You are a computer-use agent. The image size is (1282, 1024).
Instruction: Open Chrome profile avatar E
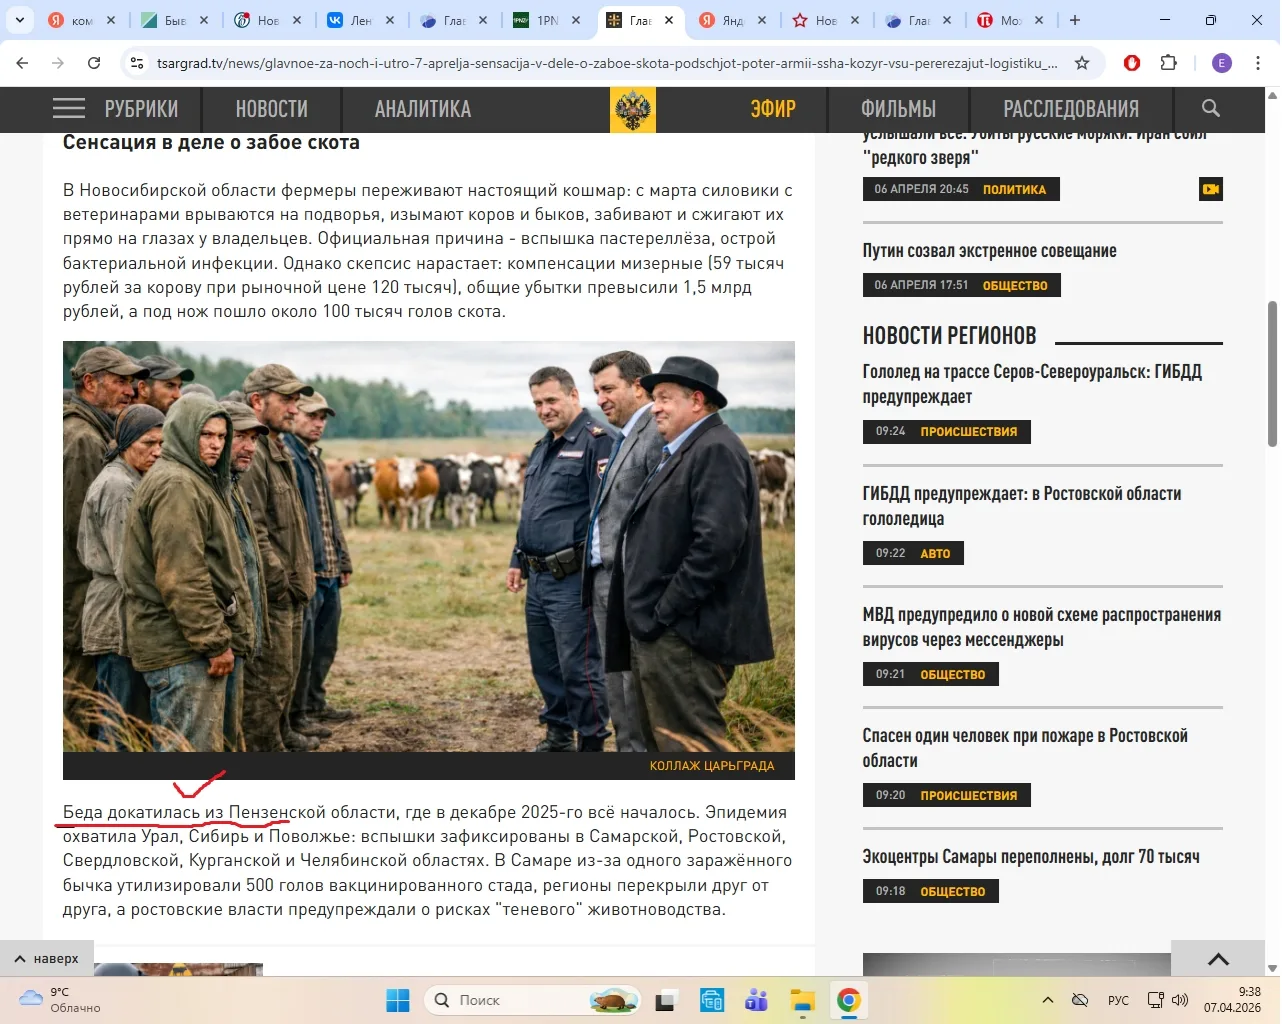tap(1222, 63)
